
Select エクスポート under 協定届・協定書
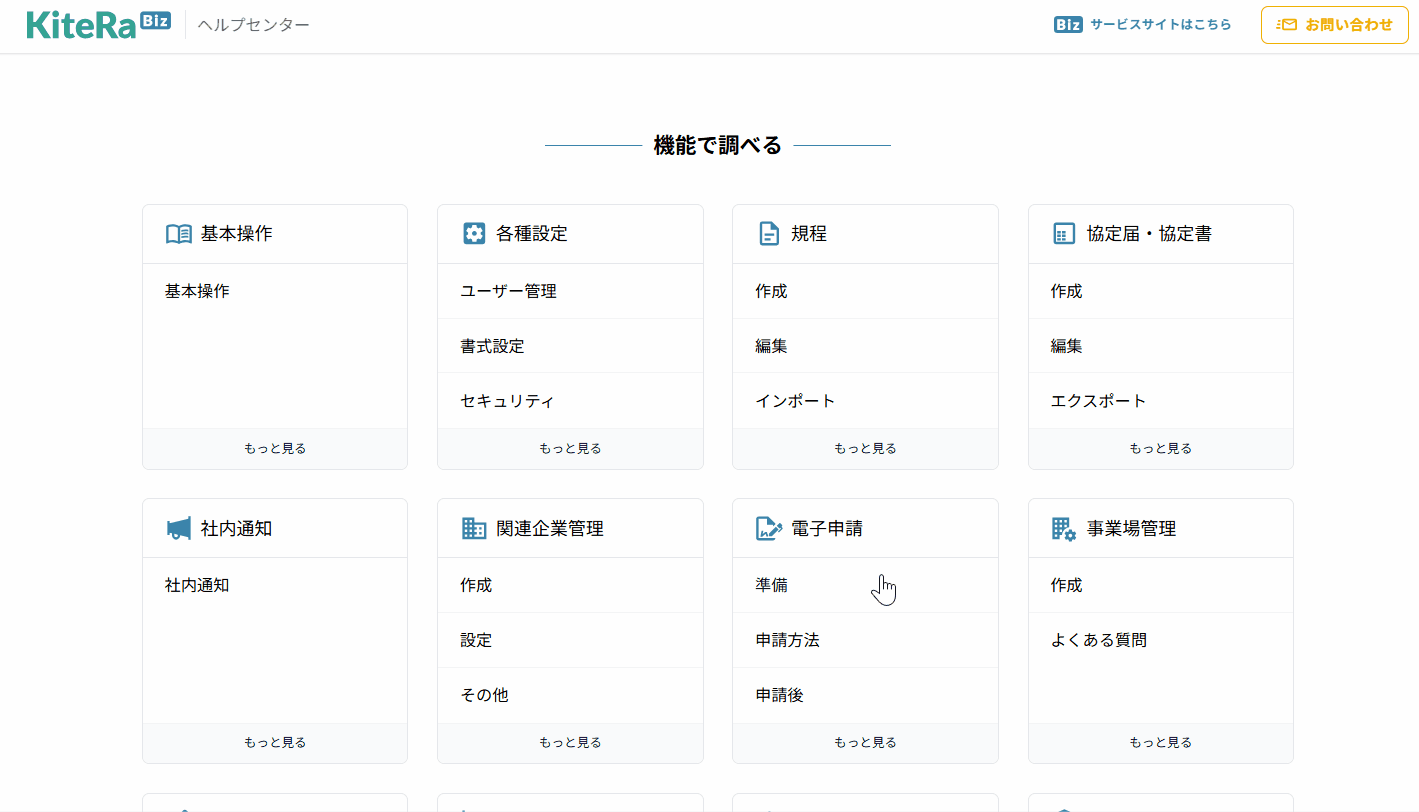click(1161, 401)
